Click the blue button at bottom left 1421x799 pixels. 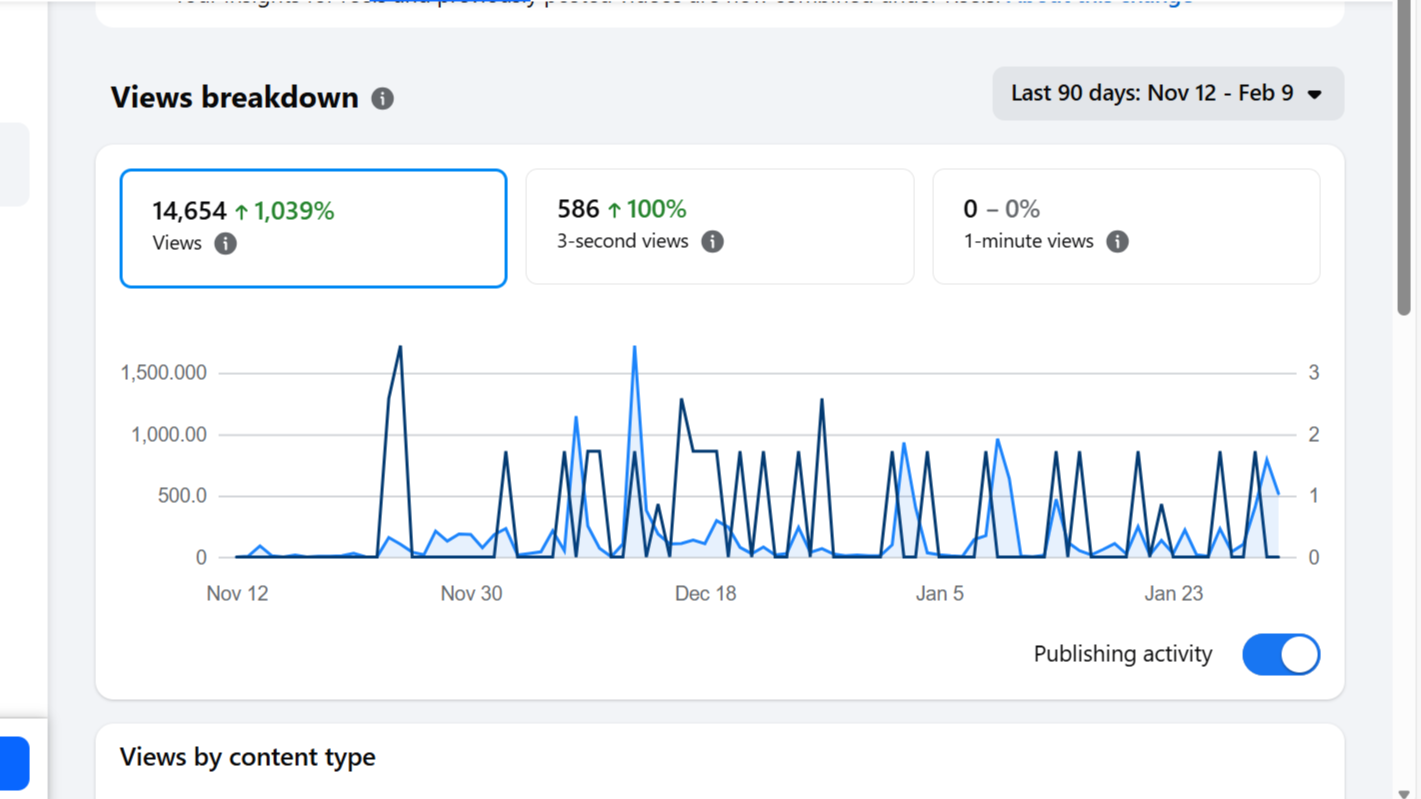(14, 763)
